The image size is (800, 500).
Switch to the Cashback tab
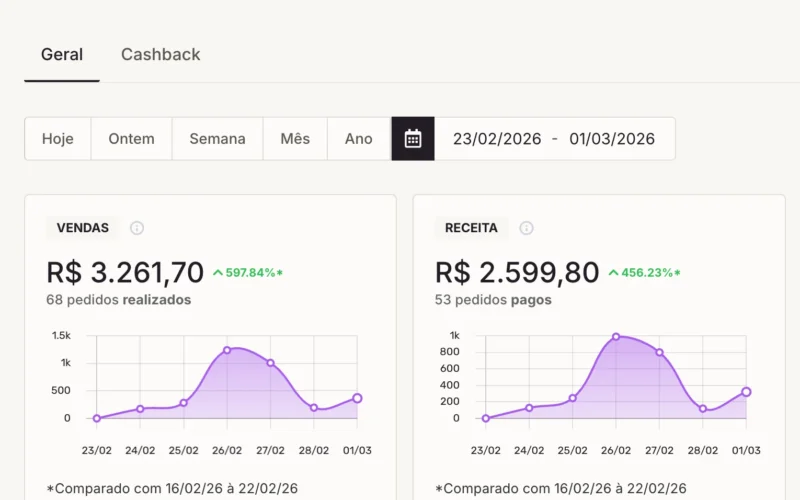[x=160, y=55]
